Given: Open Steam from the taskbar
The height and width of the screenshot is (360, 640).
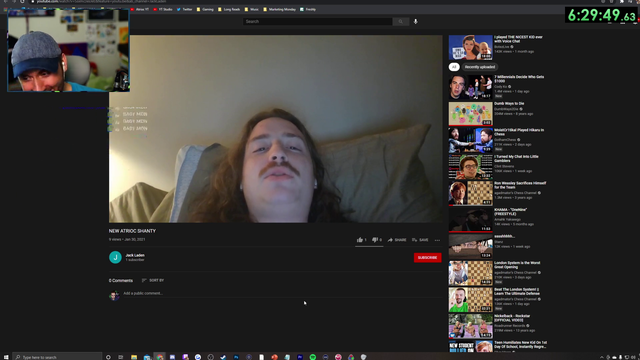Looking at the screenshot, I should click(223, 357).
